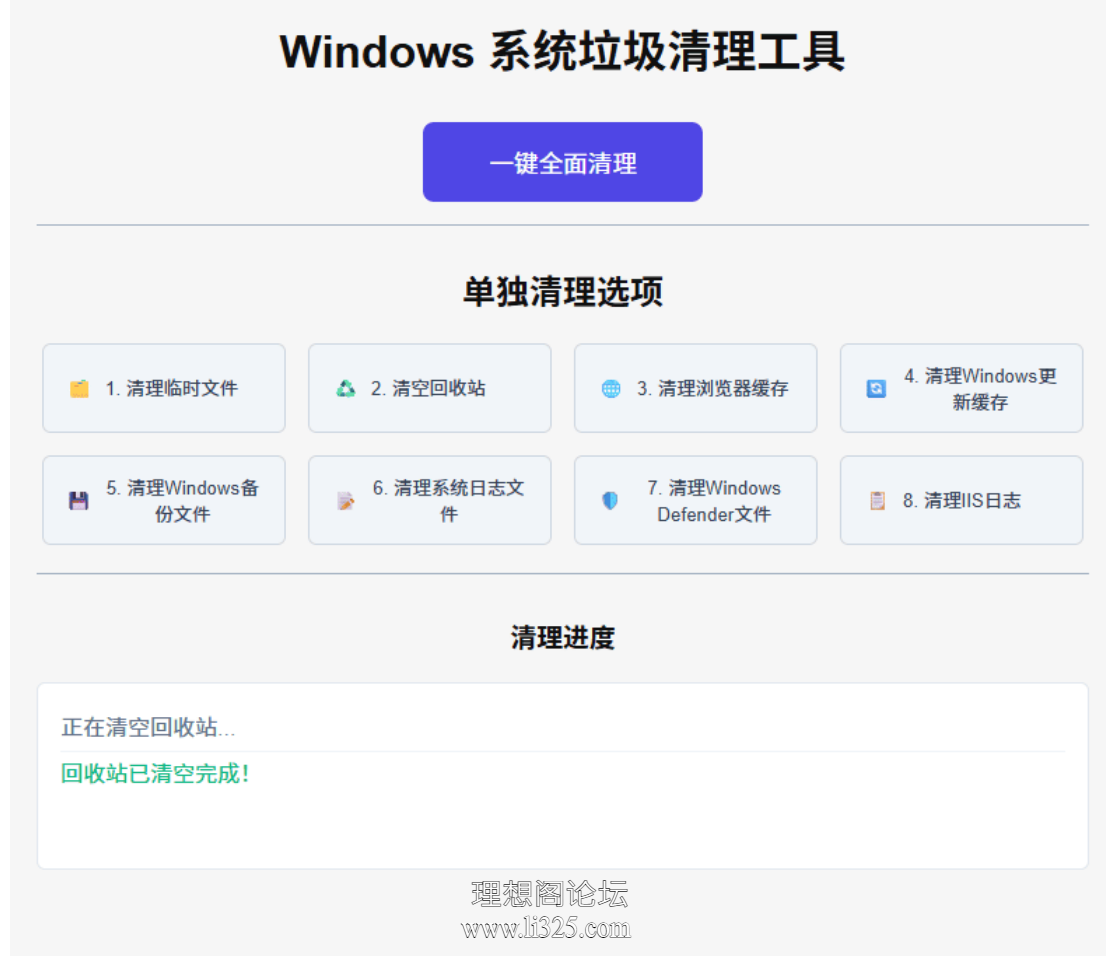Click the green 回收站已清空完成! message
Viewport: 1106px width, 956px height.
(155, 773)
